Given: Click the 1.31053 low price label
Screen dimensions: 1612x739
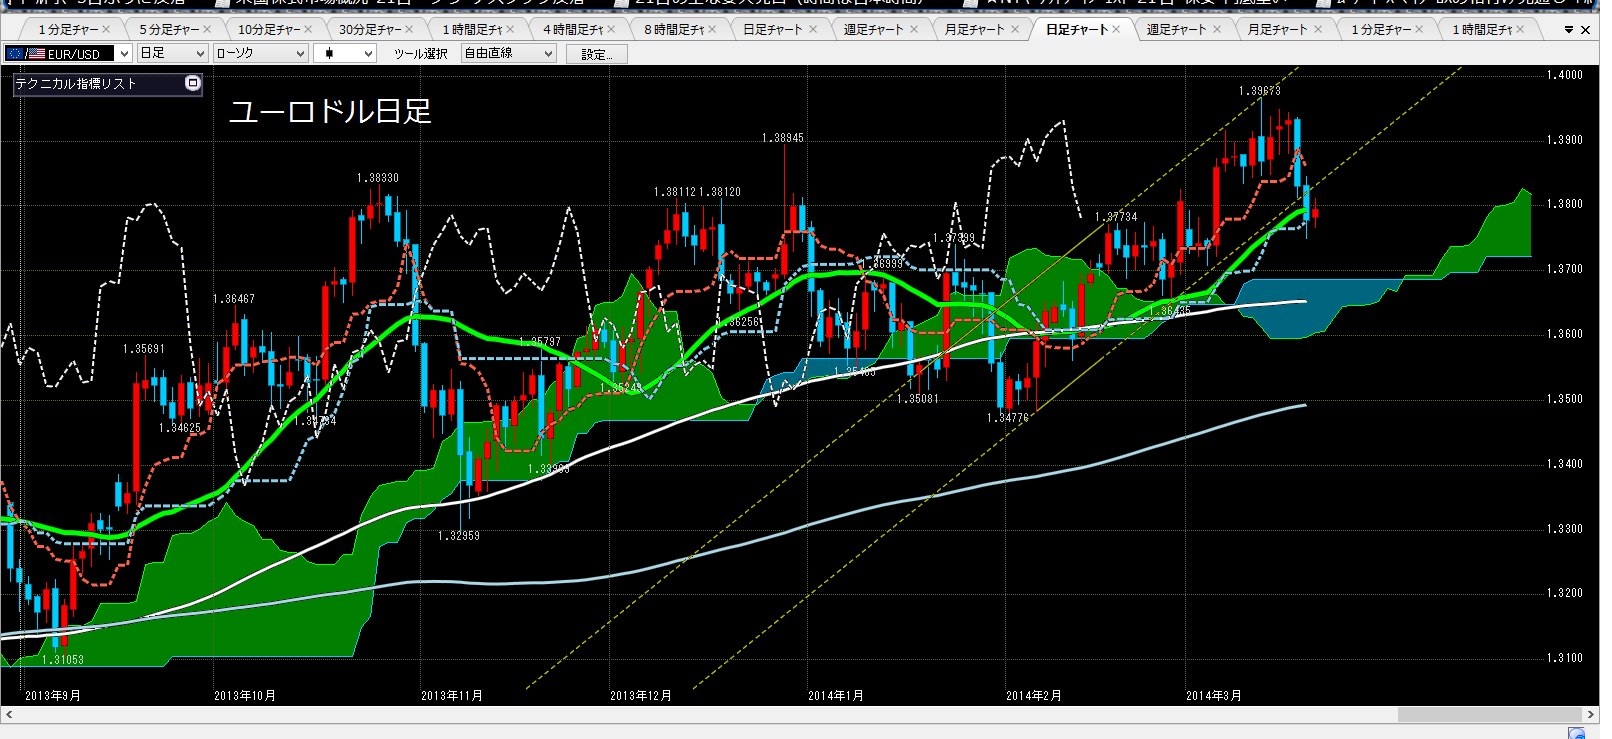Looking at the screenshot, I should [63, 660].
